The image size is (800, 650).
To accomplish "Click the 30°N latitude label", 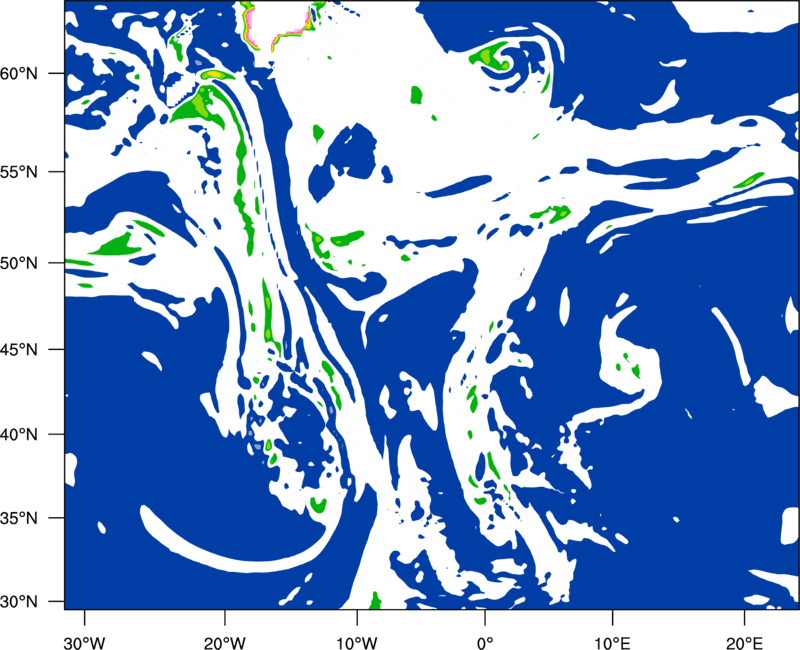I will coord(19,602).
